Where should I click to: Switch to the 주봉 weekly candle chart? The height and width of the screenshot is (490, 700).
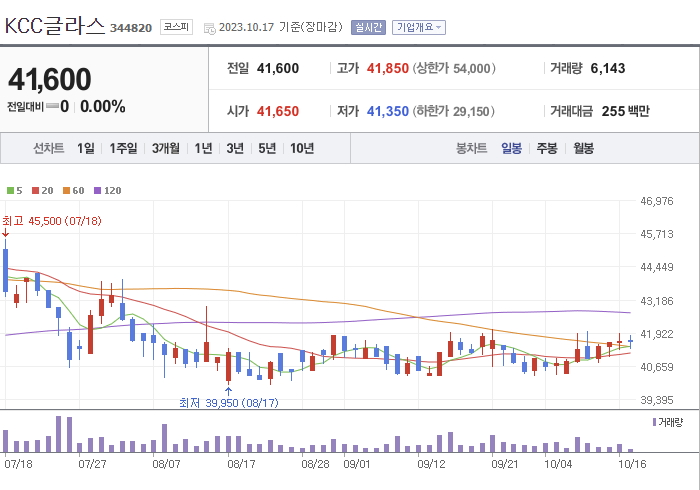(547, 148)
